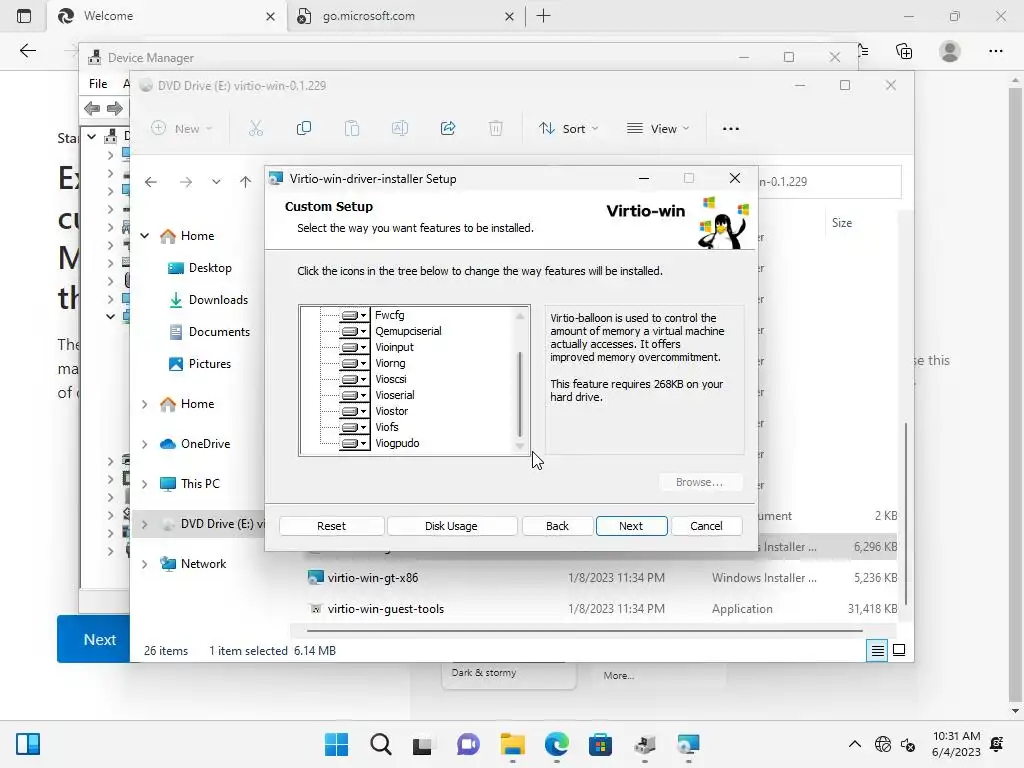Expand the Network node in sidebar
Viewport: 1024px width, 768px height.
click(144, 564)
